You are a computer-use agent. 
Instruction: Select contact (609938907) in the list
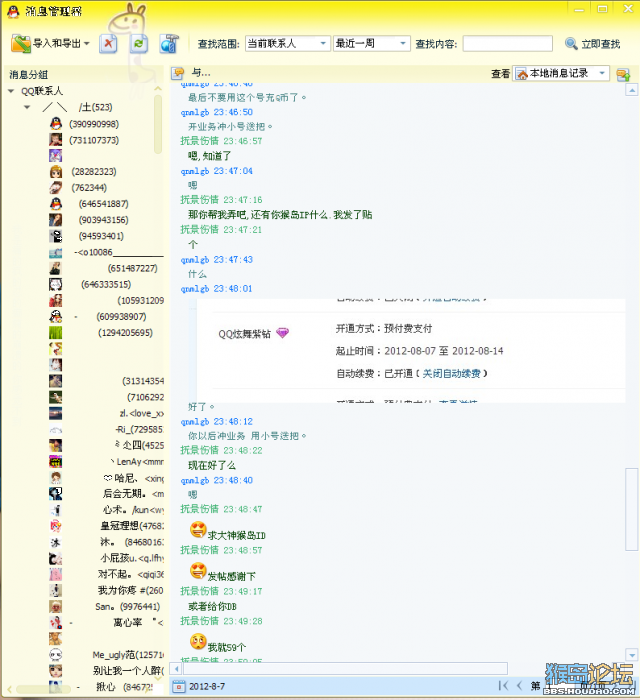(x=121, y=317)
